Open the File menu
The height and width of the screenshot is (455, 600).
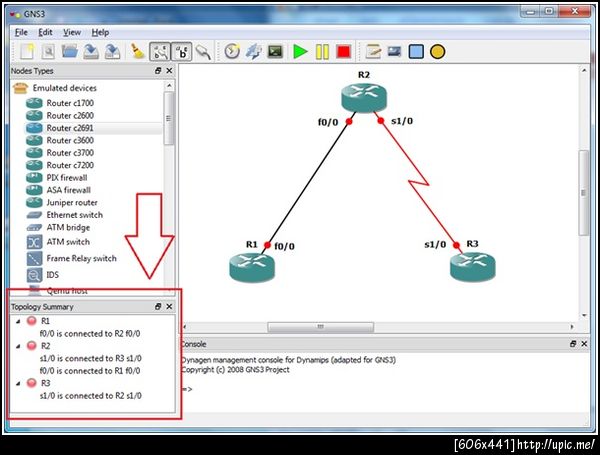[x=21, y=32]
